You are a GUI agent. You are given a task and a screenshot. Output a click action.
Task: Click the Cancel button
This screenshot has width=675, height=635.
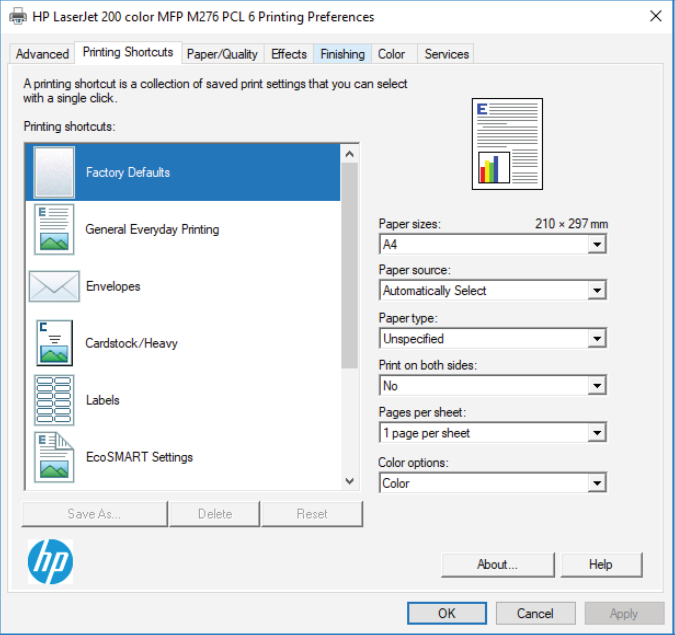click(536, 613)
